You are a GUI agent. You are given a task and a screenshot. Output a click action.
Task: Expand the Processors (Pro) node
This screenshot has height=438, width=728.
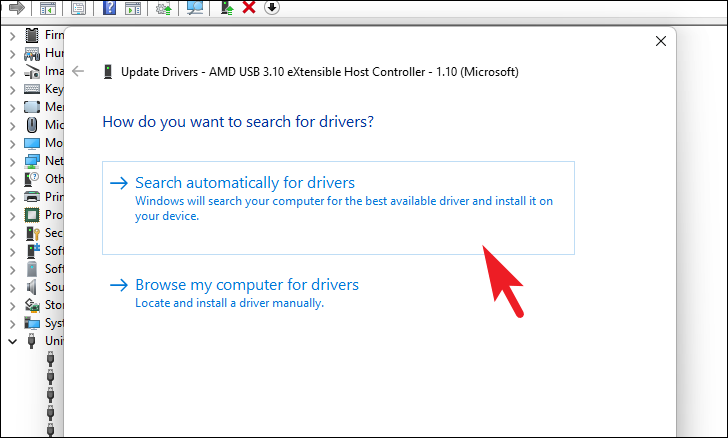coord(13,216)
